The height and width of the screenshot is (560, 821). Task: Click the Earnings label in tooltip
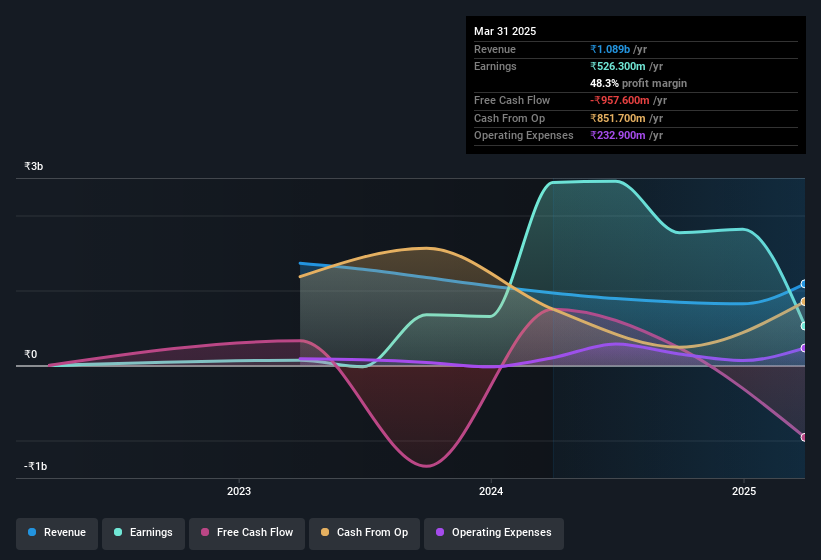[495, 66]
